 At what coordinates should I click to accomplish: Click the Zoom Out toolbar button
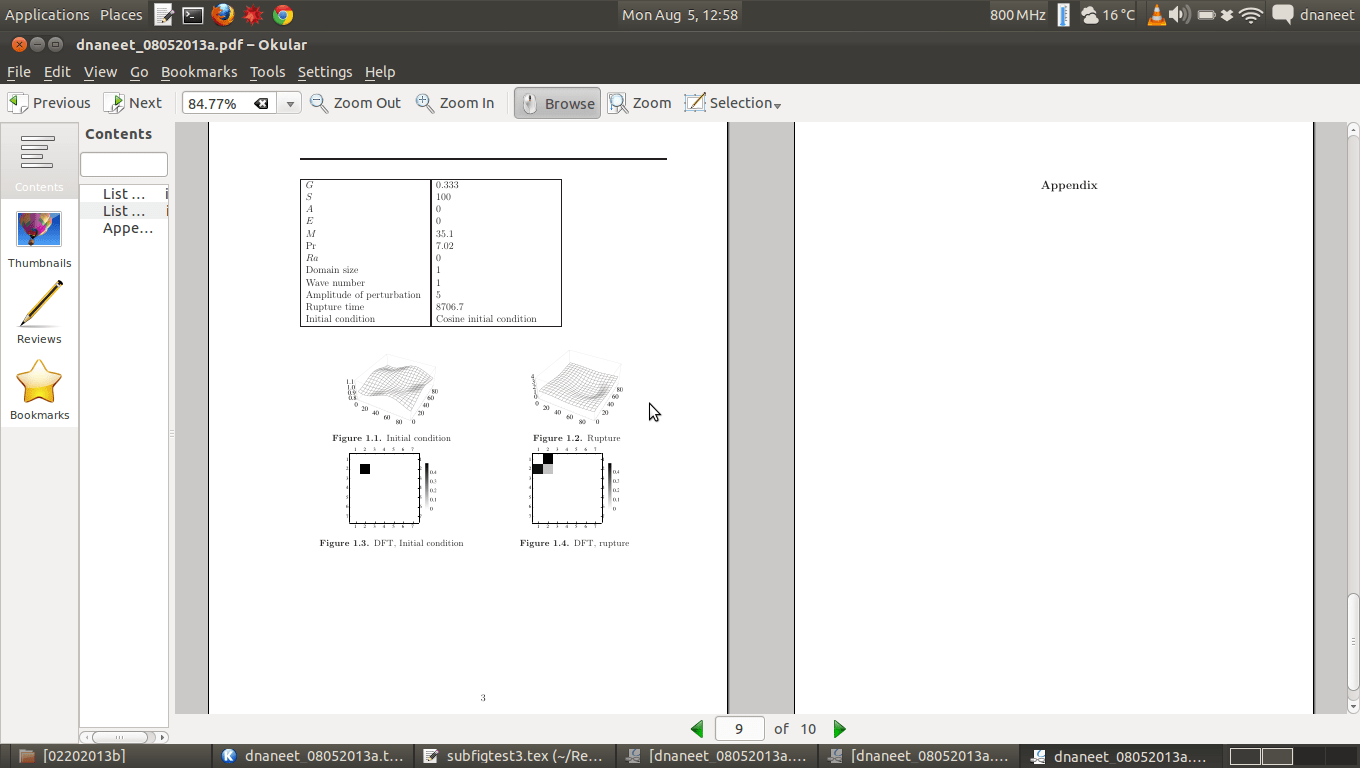(x=355, y=103)
